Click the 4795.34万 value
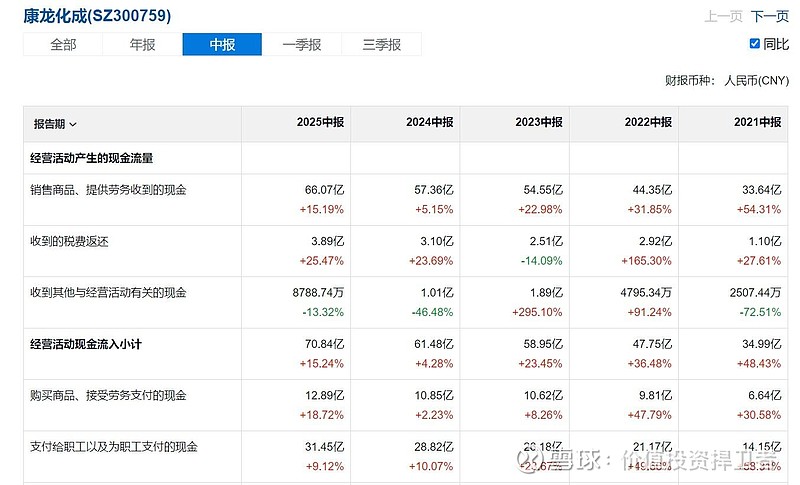Screen dimensions: 800x485 pyautogui.click(x=646, y=293)
